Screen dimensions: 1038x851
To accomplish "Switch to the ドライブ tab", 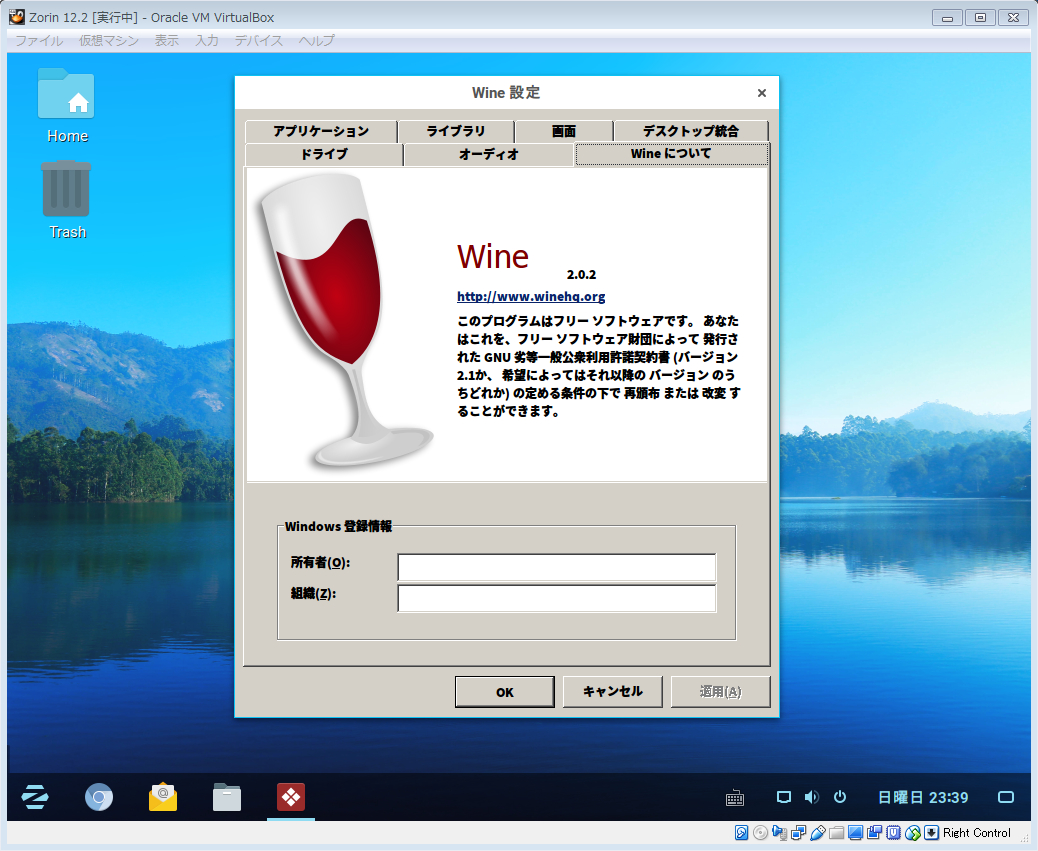I will (x=321, y=155).
